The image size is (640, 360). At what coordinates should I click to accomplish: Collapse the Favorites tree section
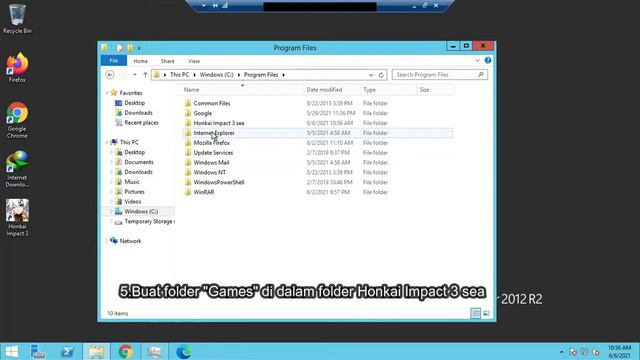[107, 93]
